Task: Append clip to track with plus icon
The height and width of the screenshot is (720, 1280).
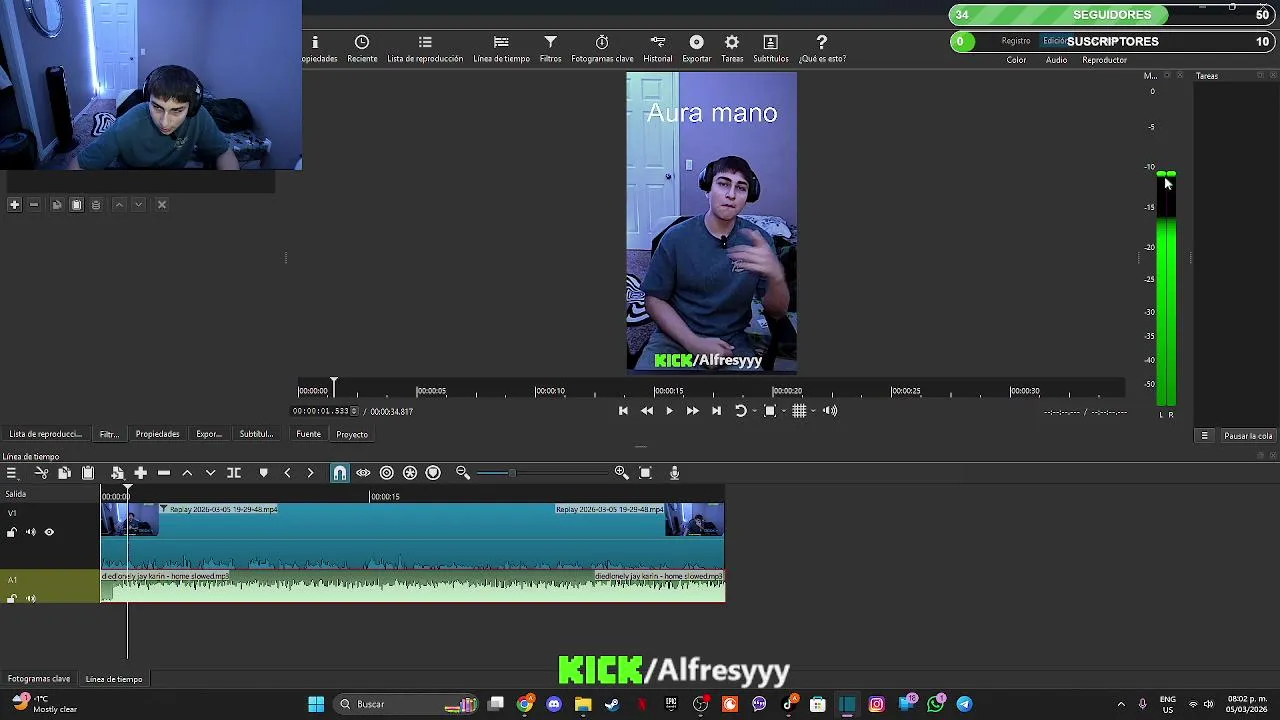Action: (141, 473)
